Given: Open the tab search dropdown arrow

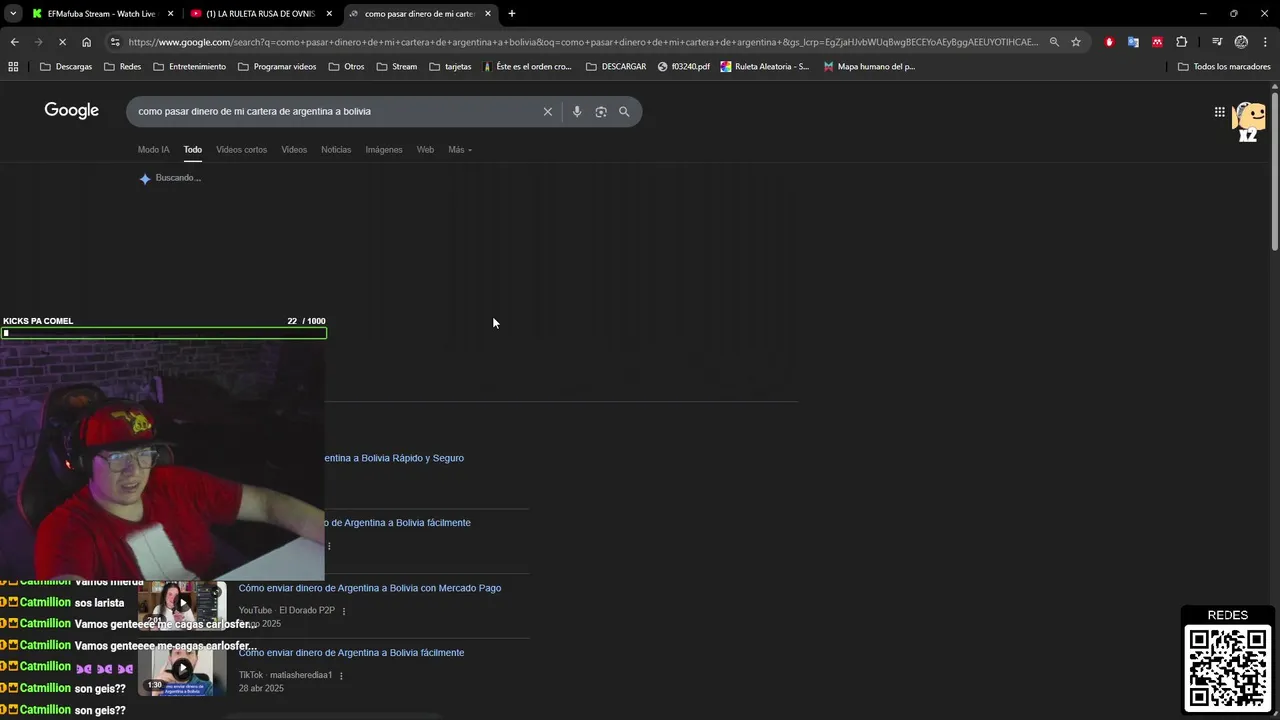Looking at the screenshot, I should pos(13,14).
